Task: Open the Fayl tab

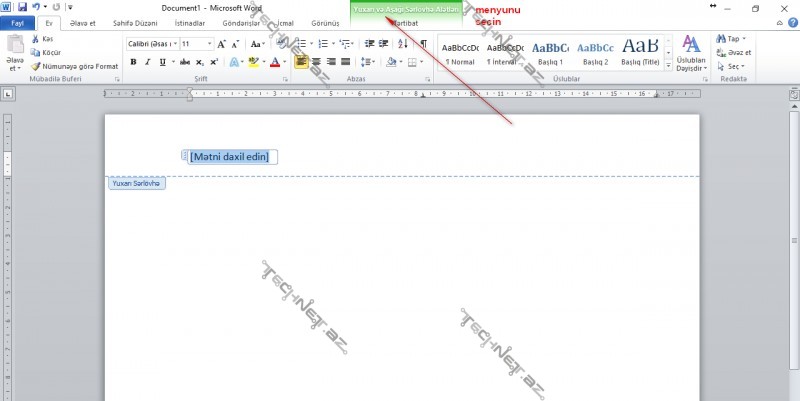Action: (x=17, y=23)
